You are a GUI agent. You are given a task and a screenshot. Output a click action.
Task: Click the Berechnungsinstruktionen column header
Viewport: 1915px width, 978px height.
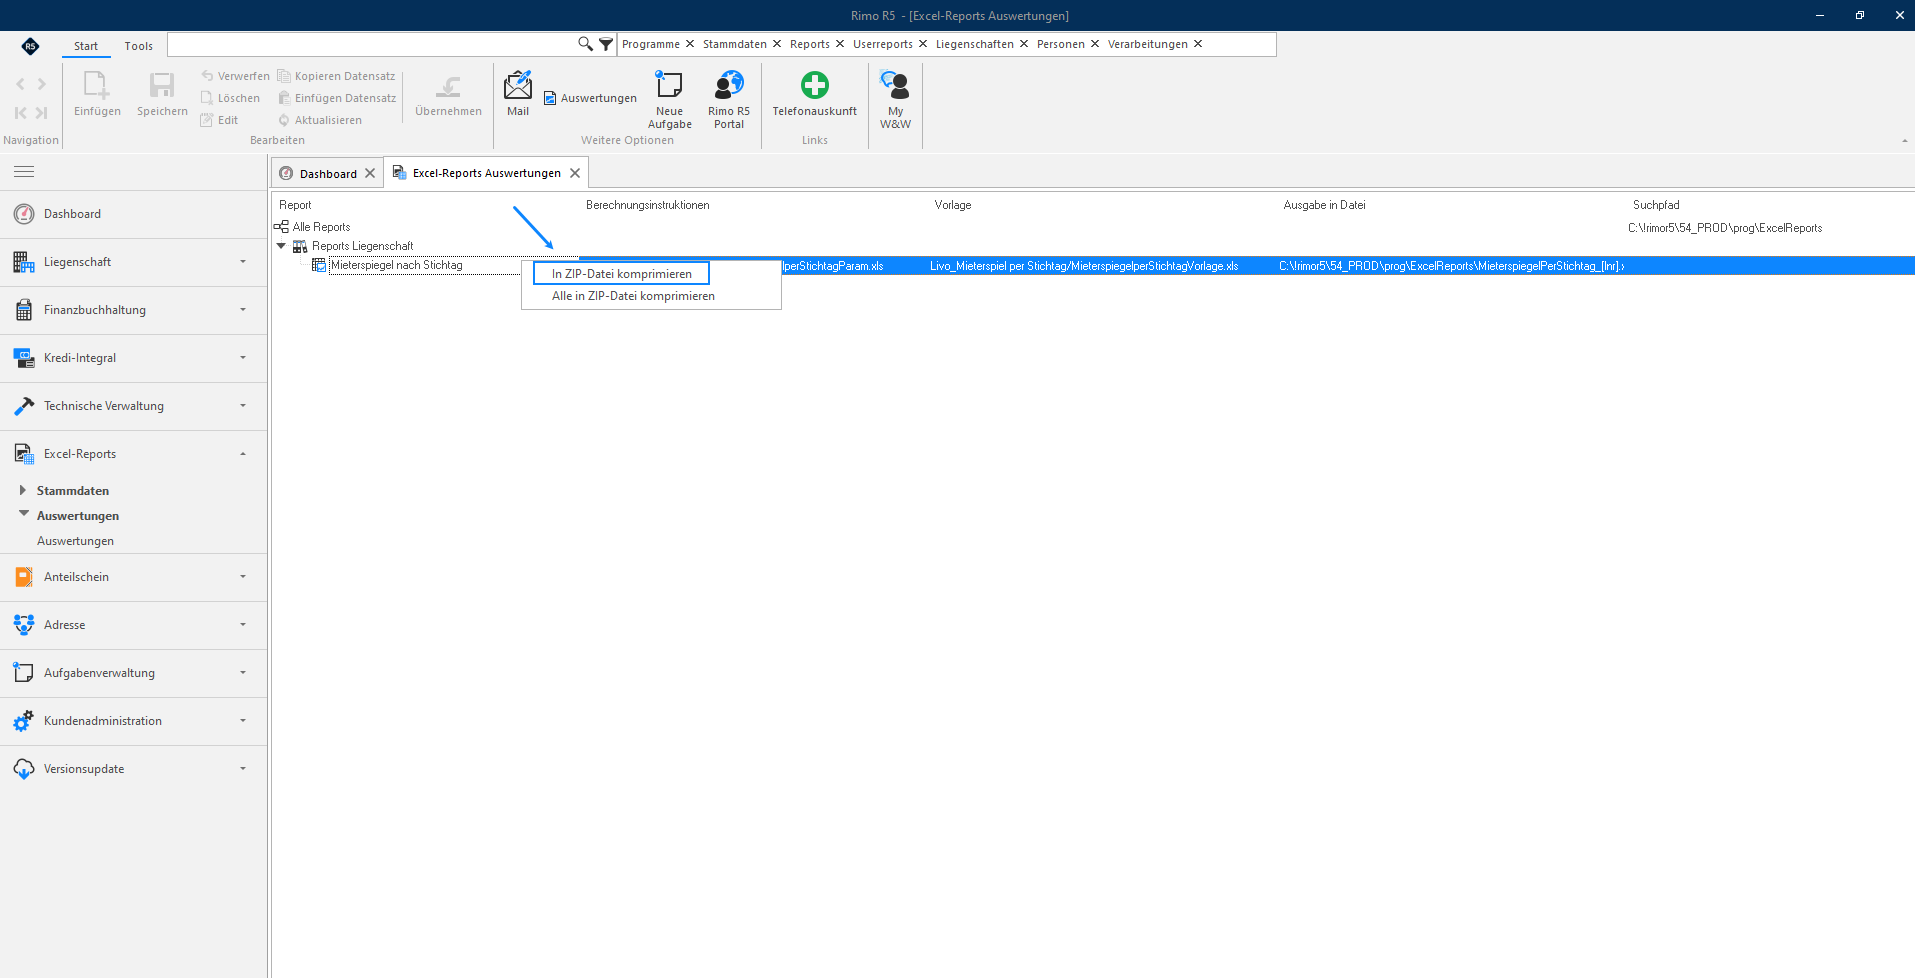click(x=648, y=205)
